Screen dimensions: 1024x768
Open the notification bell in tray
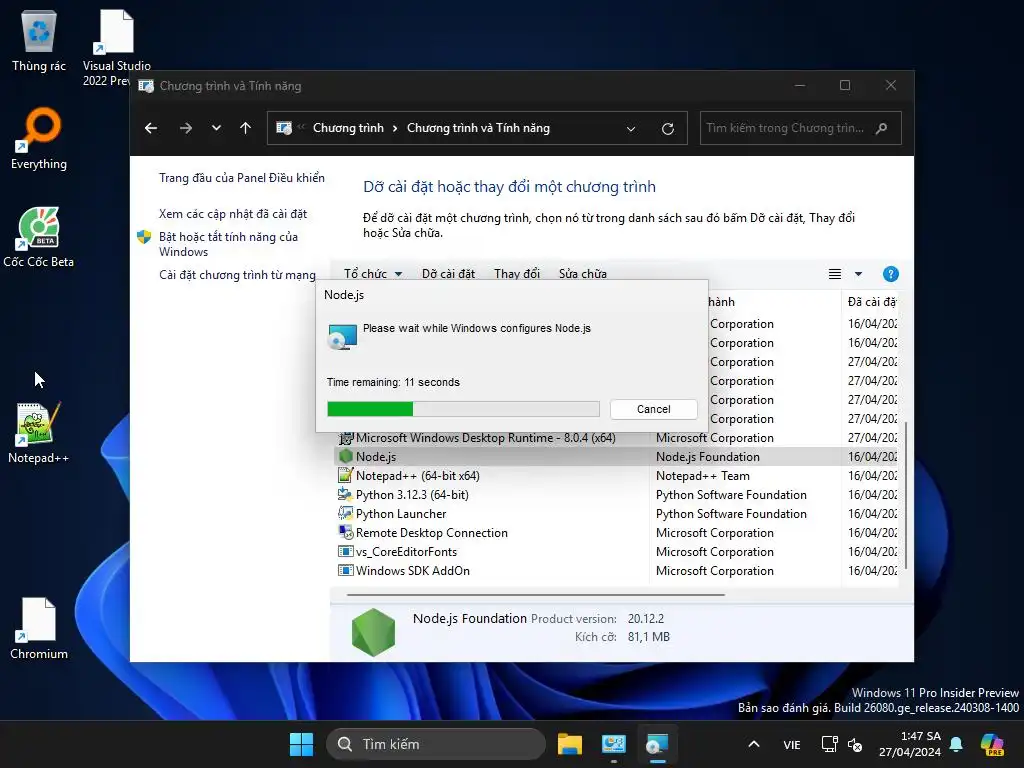point(956,744)
